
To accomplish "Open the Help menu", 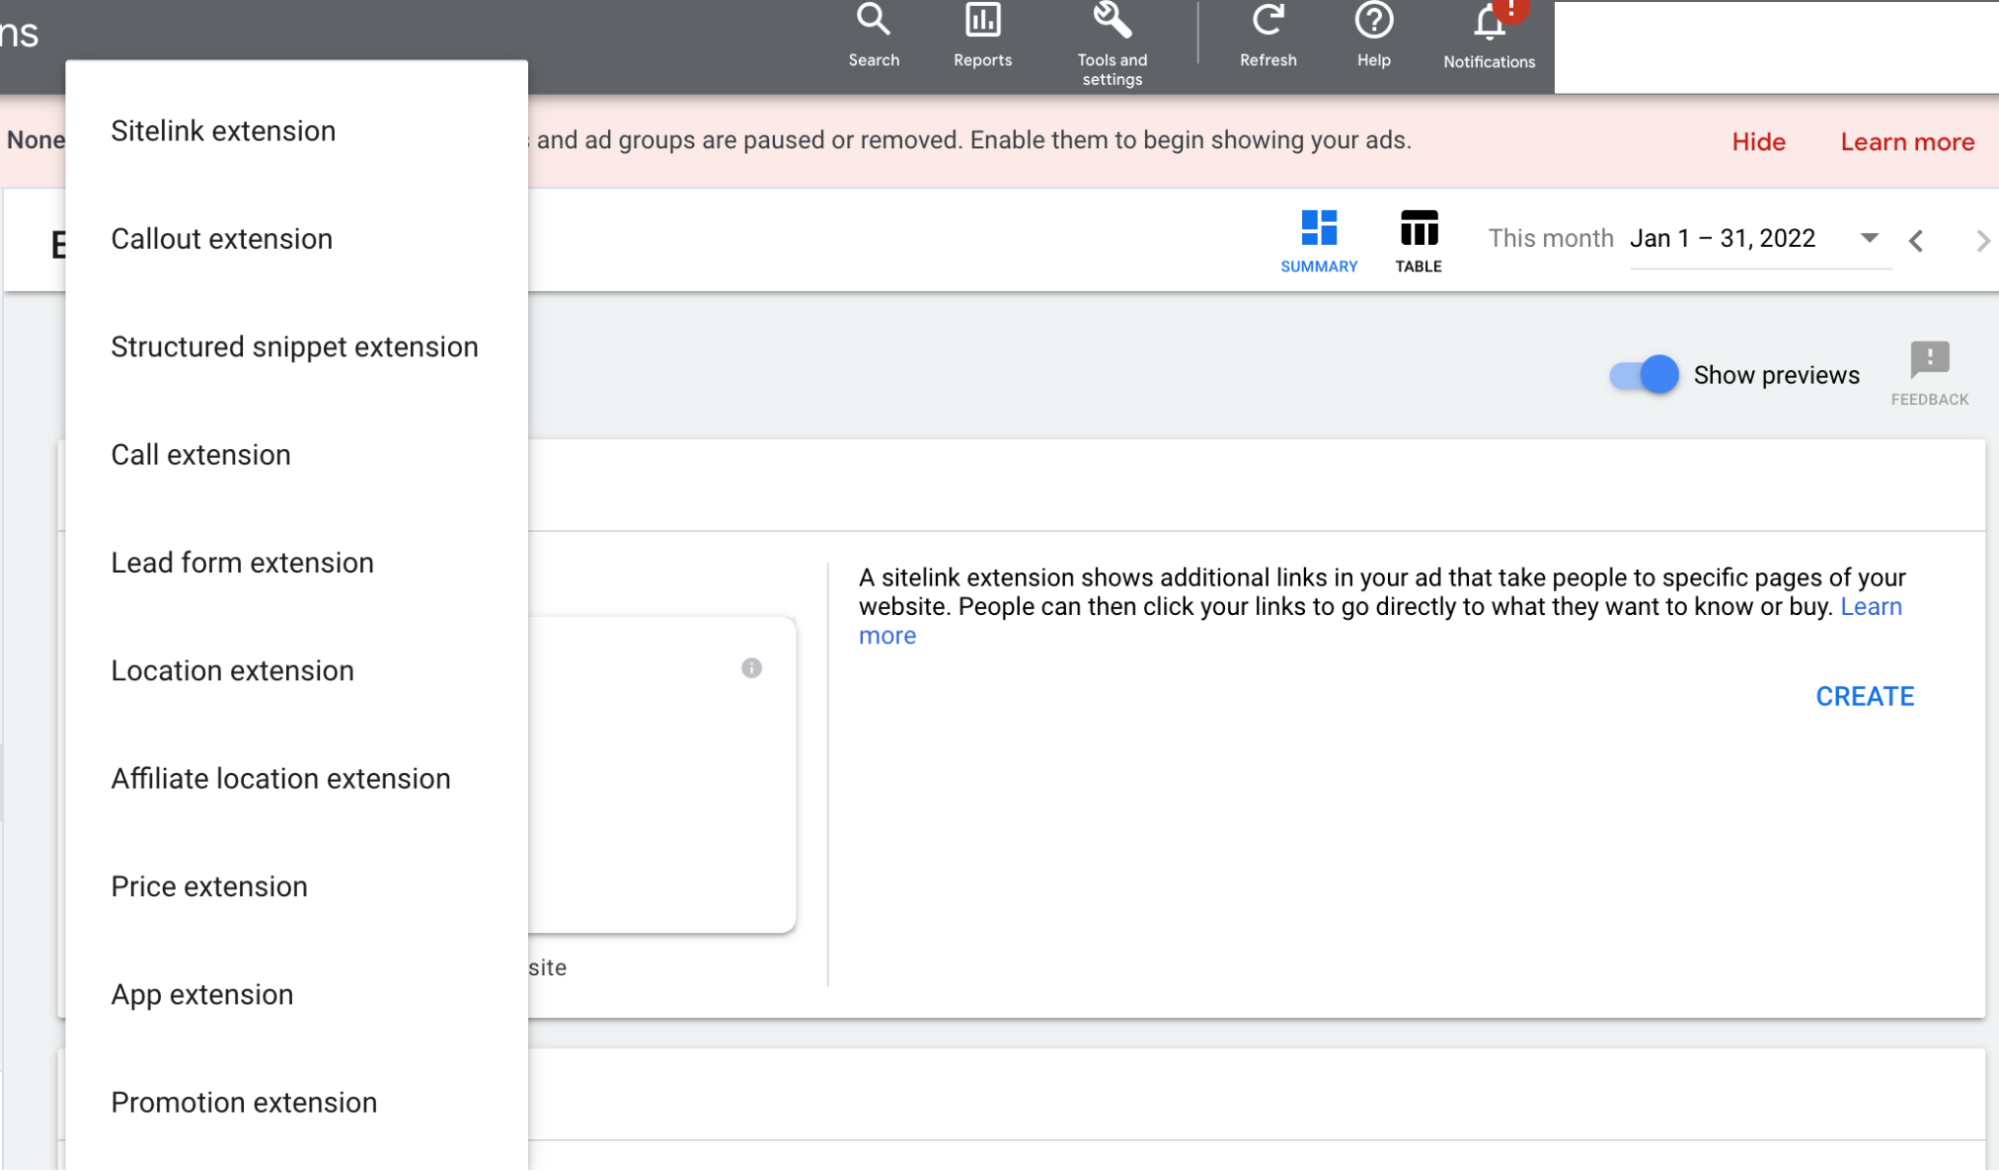I will [x=1373, y=35].
